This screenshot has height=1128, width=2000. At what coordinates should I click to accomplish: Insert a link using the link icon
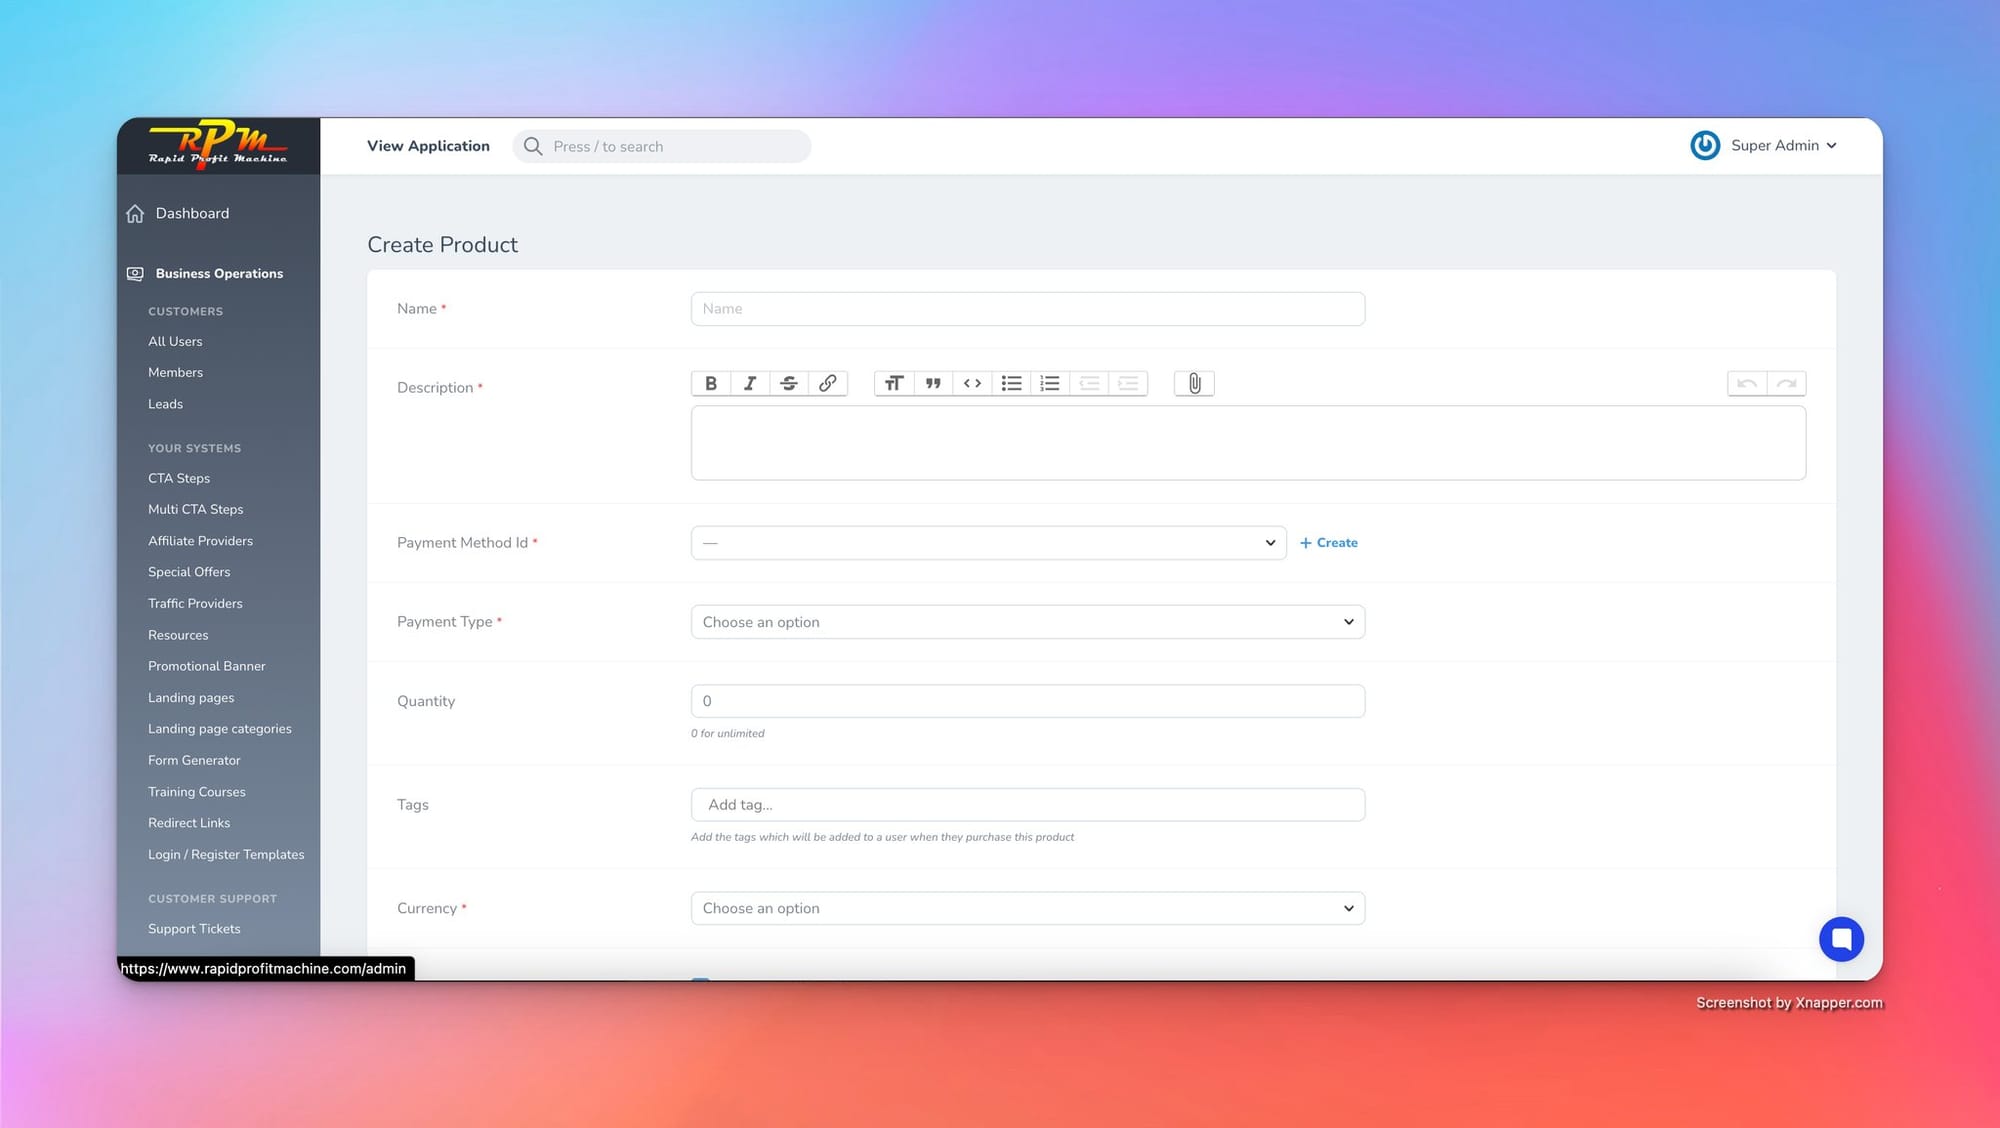pyautogui.click(x=827, y=383)
